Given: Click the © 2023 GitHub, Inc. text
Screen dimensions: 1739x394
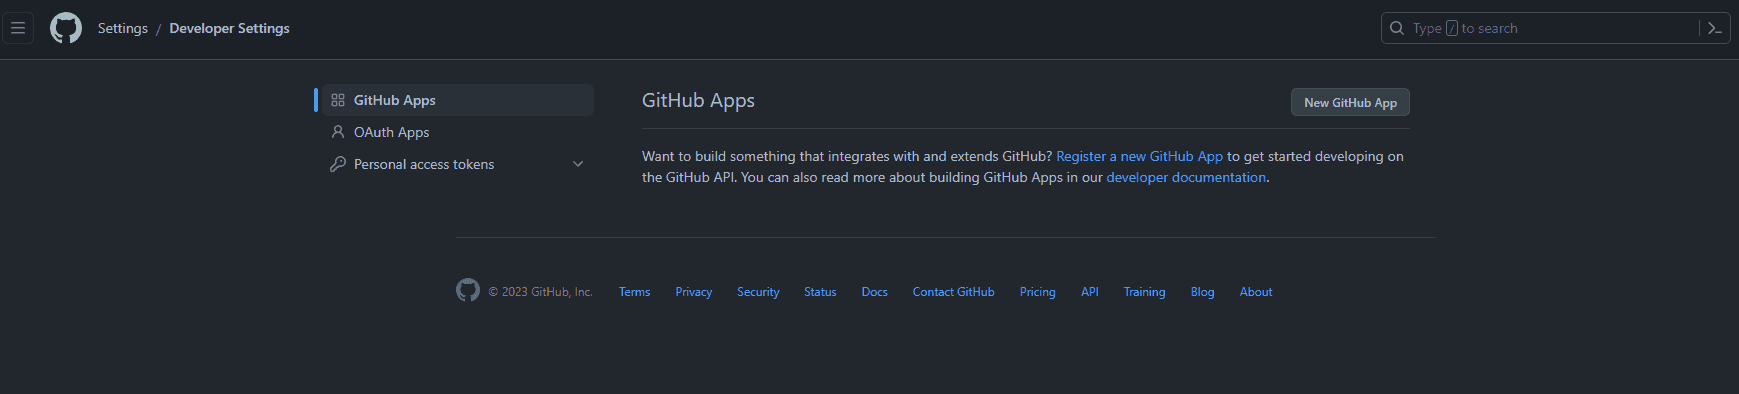Looking at the screenshot, I should [x=540, y=292].
